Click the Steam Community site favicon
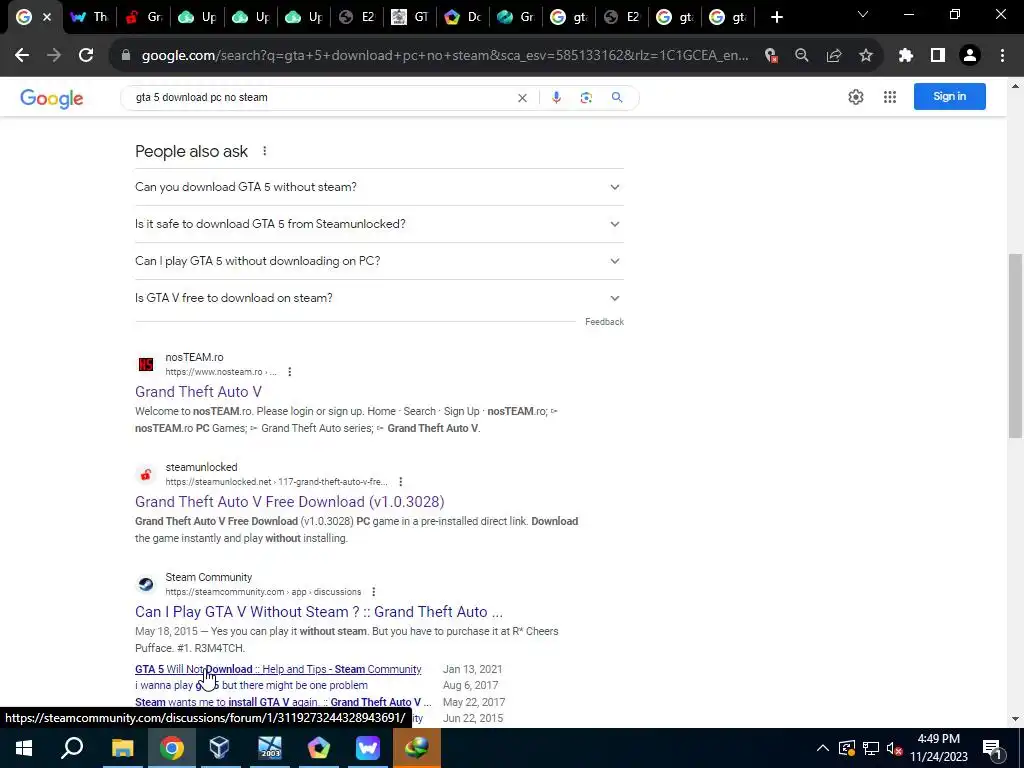The image size is (1024, 768). coord(146,584)
